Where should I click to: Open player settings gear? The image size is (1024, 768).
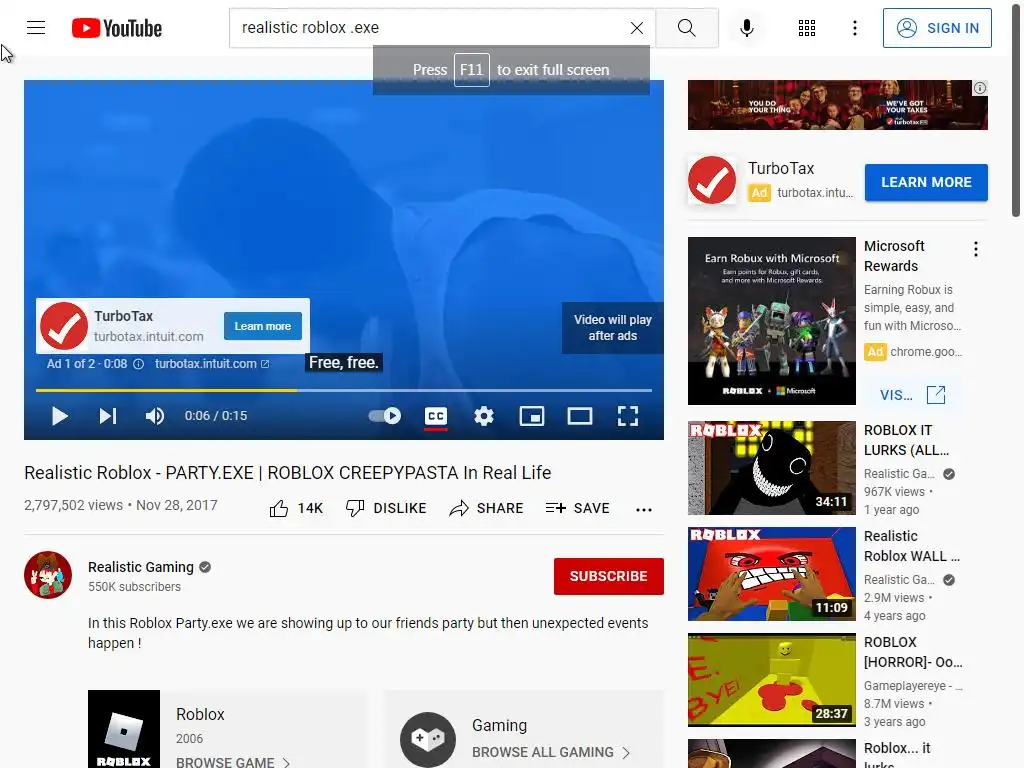[x=483, y=416]
